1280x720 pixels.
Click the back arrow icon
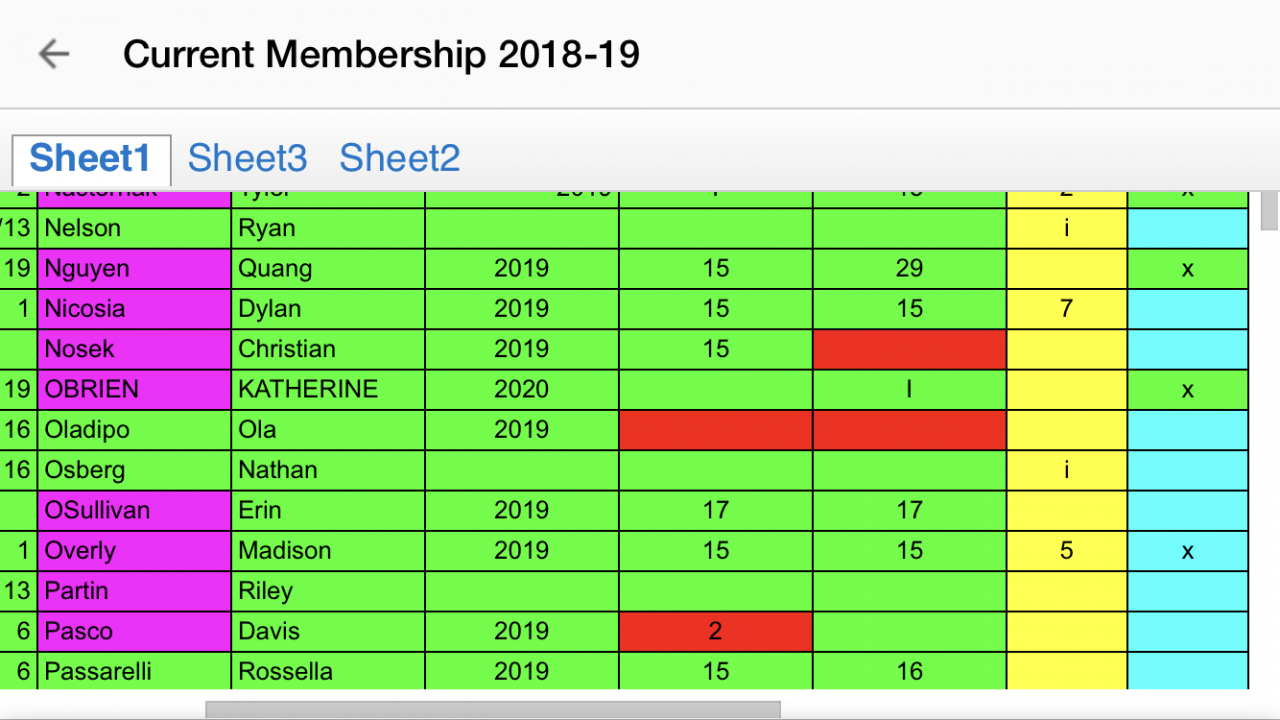54,54
